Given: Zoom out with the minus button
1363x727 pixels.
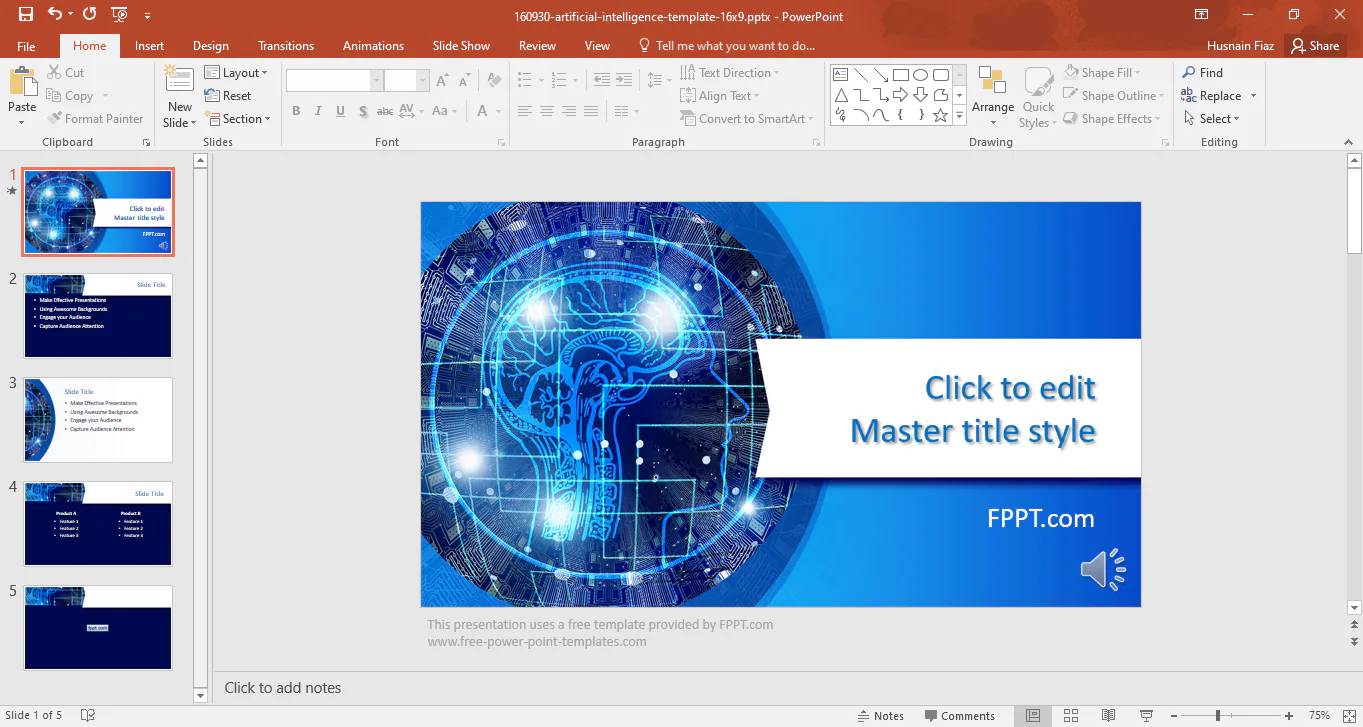Looking at the screenshot, I should [1173, 715].
